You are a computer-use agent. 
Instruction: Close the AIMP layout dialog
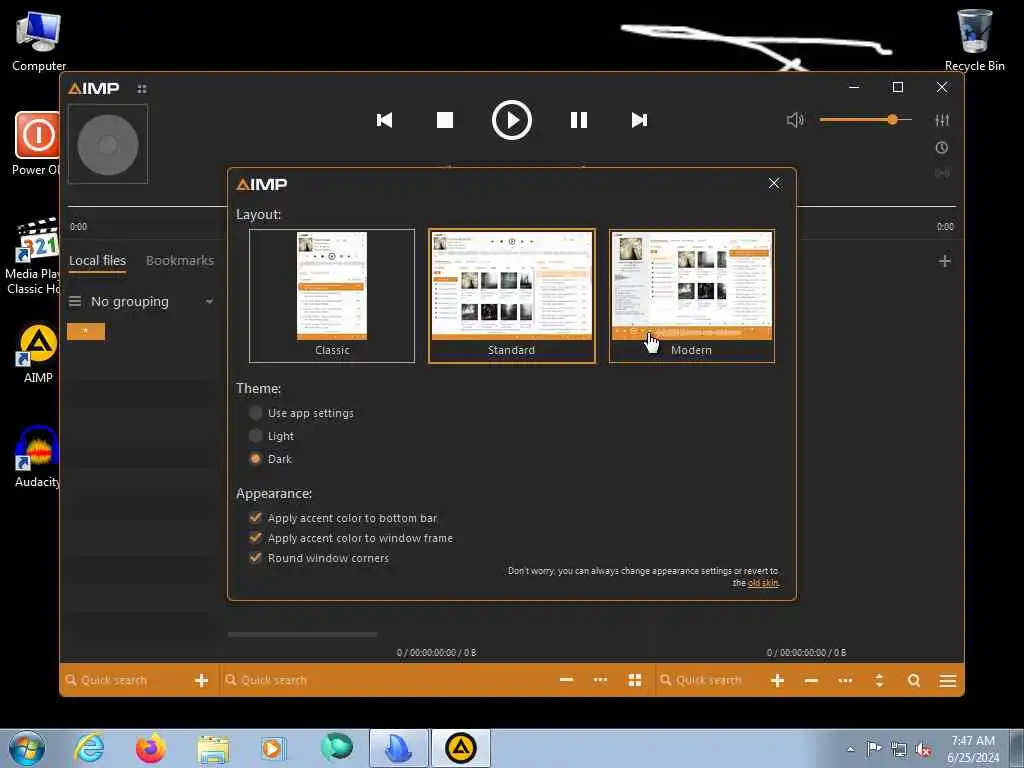pos(774,184)
